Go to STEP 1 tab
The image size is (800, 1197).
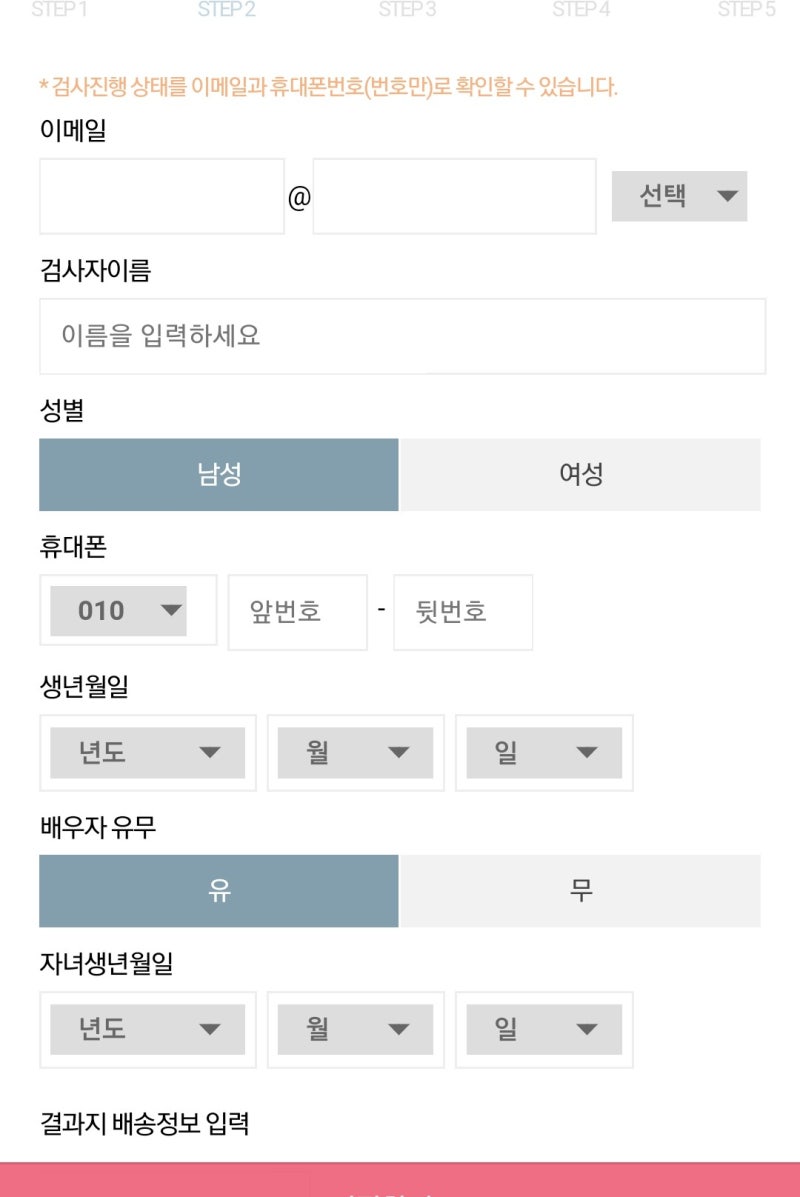59,10
